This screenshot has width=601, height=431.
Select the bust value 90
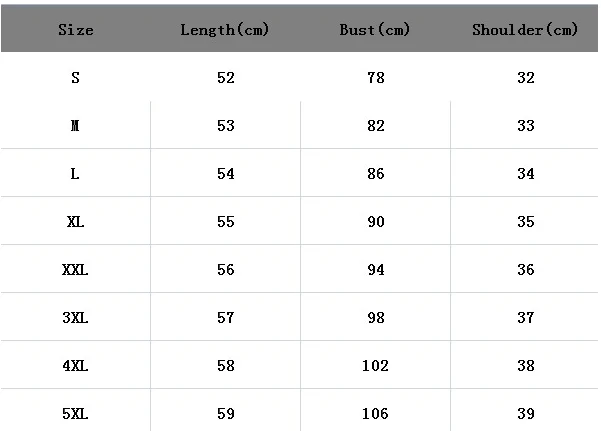[x=376, y=222]
